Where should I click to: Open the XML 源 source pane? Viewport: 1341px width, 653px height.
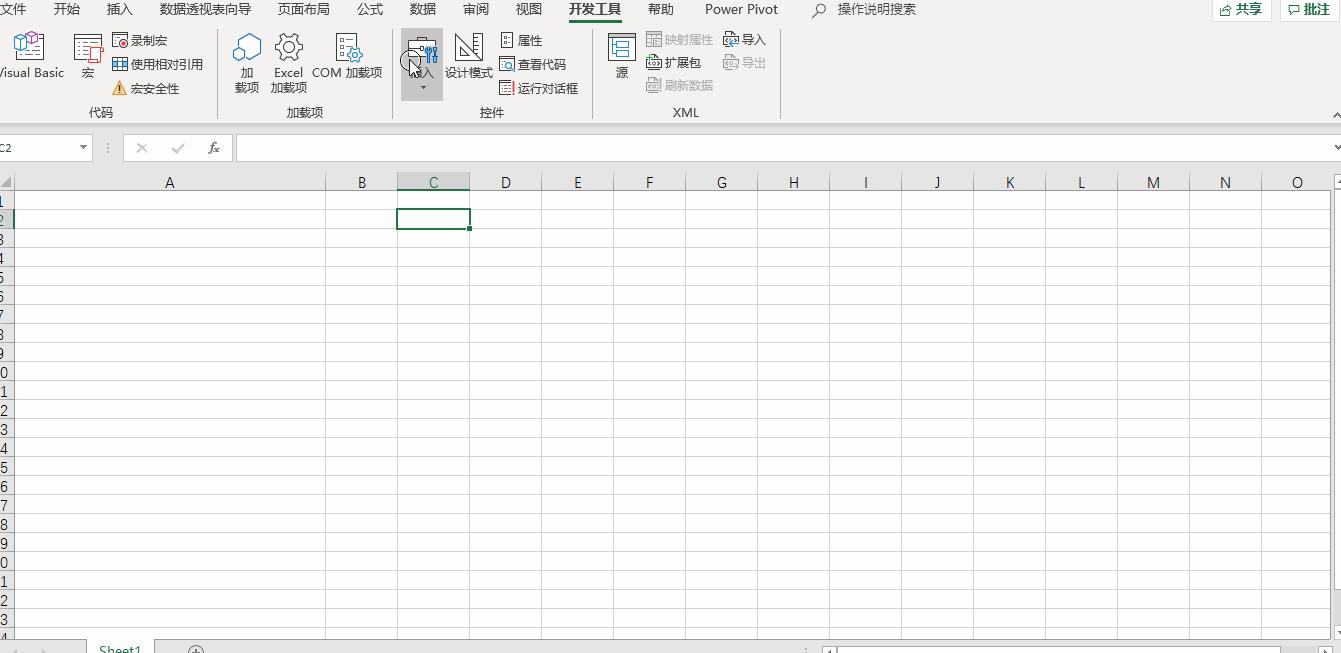tap(622, 57)
